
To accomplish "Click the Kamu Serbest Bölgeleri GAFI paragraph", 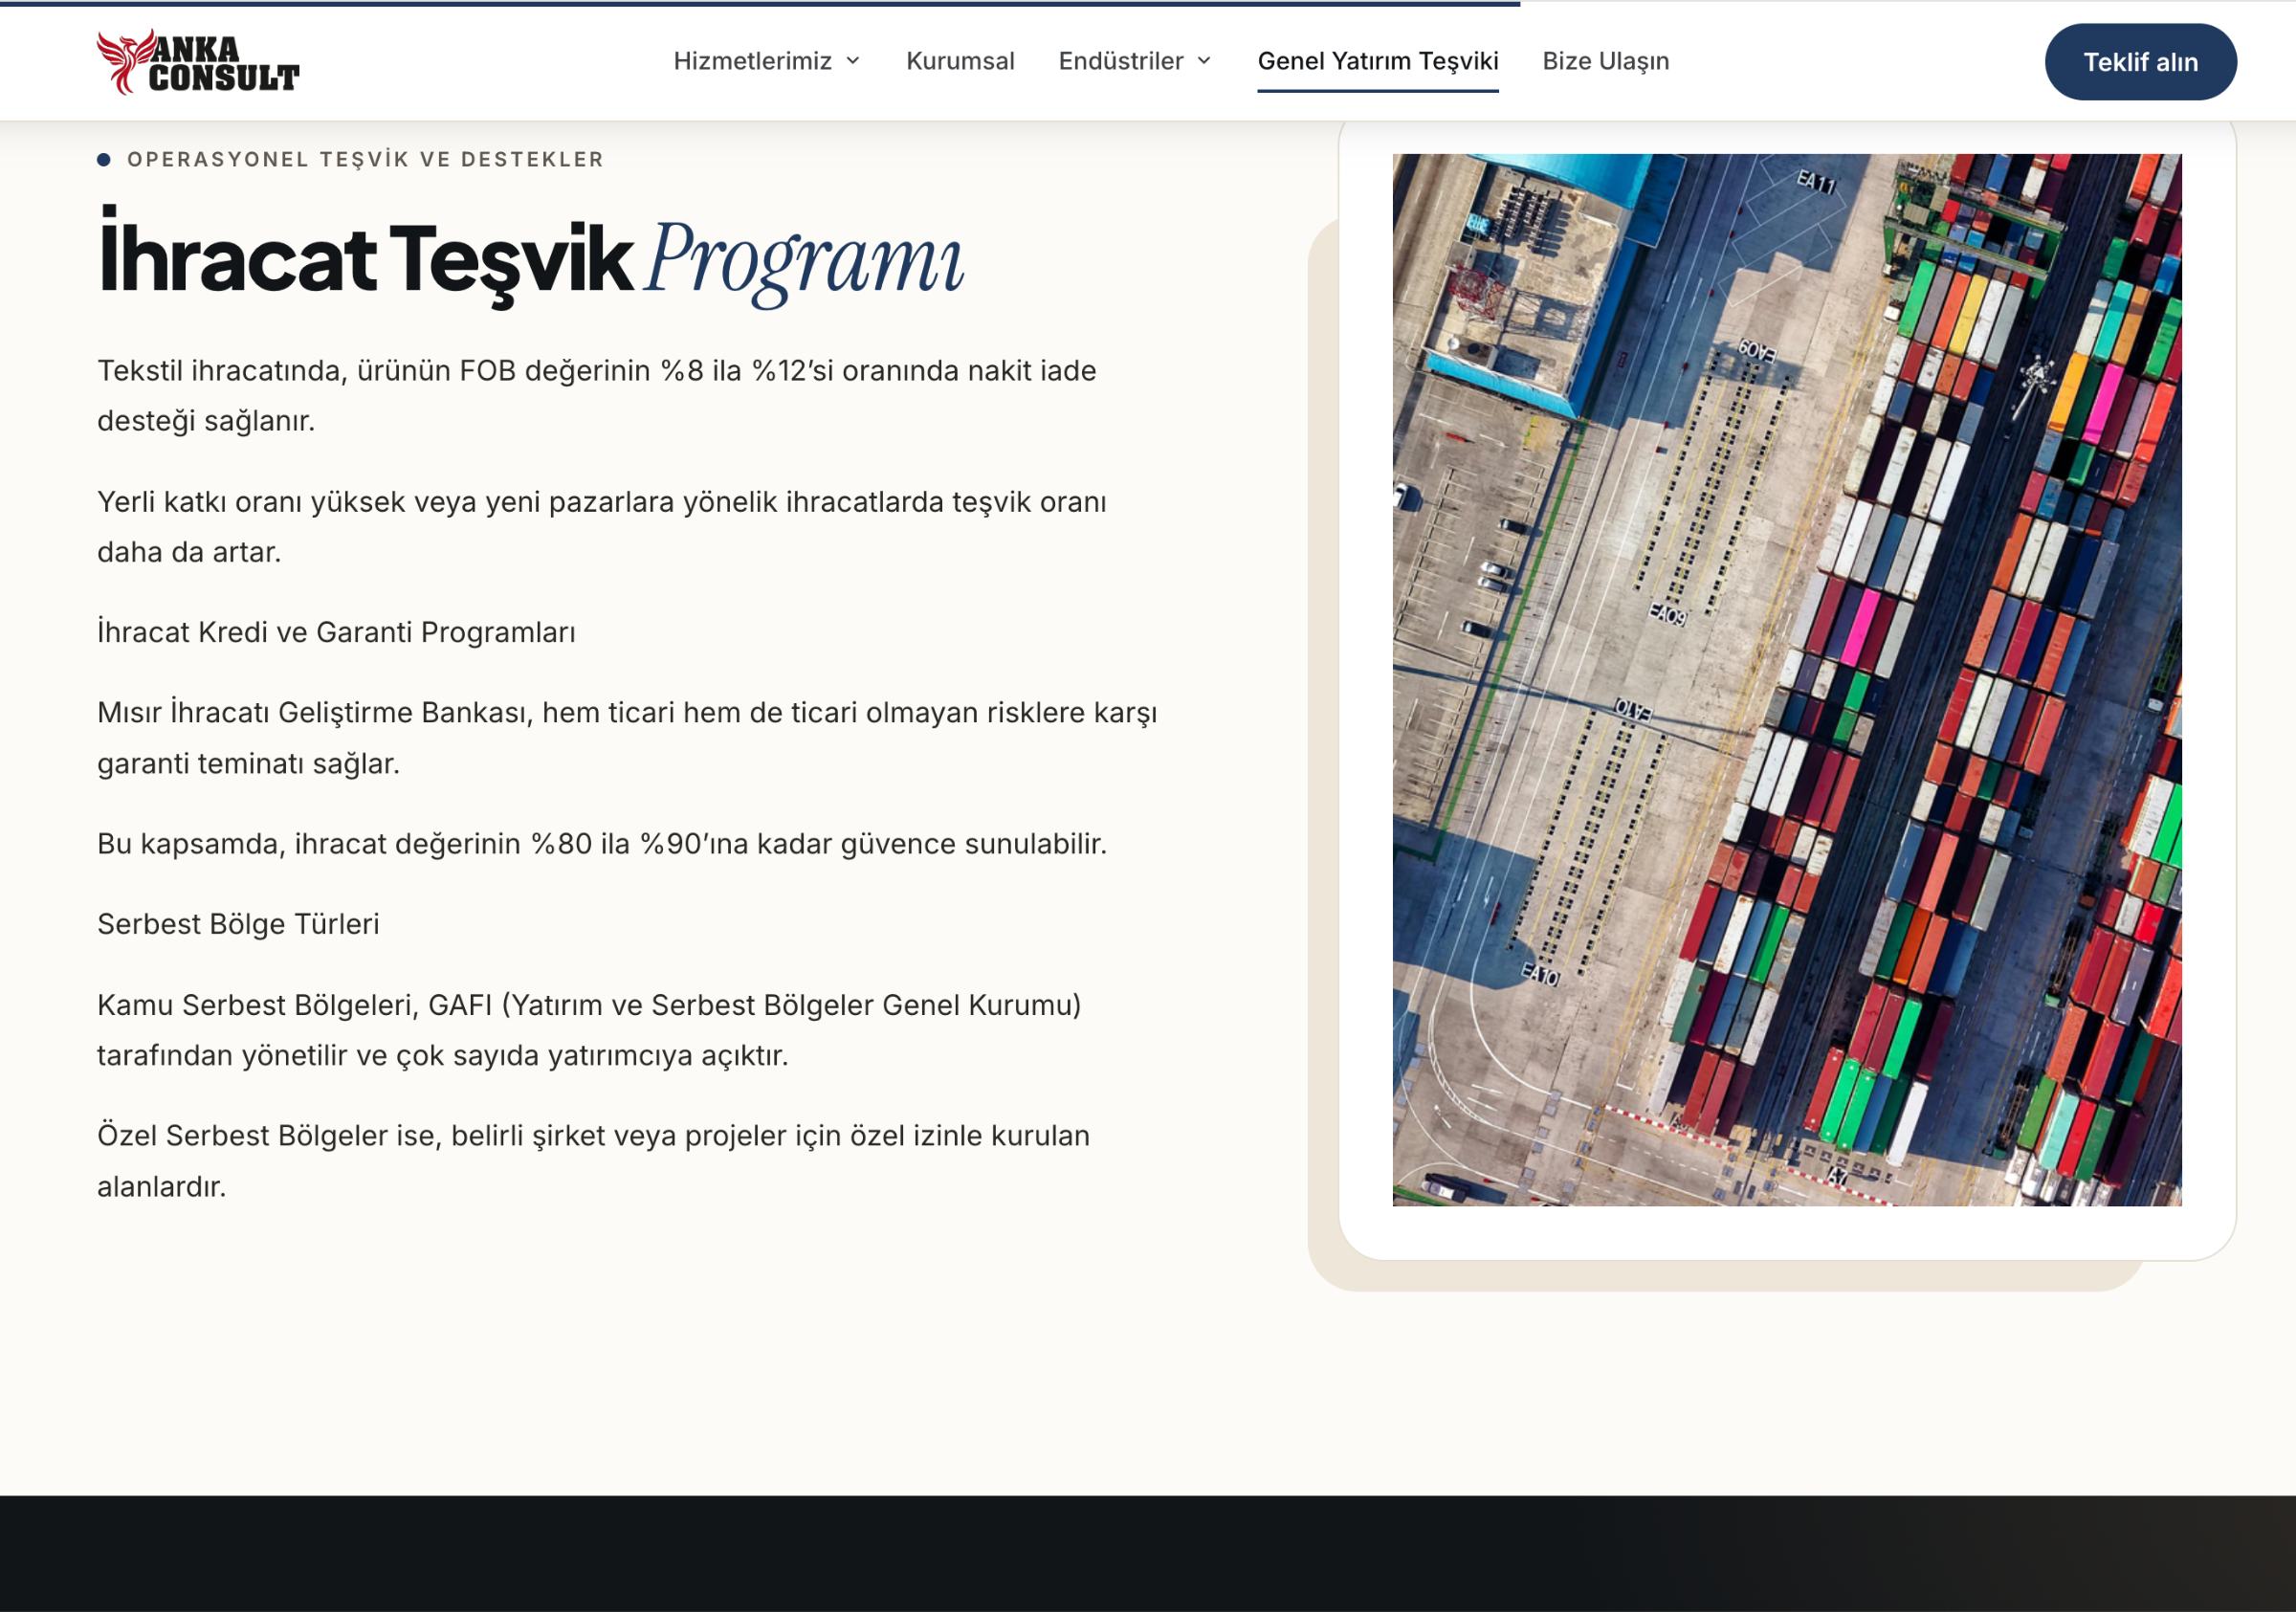I will tap(590, 1030).
